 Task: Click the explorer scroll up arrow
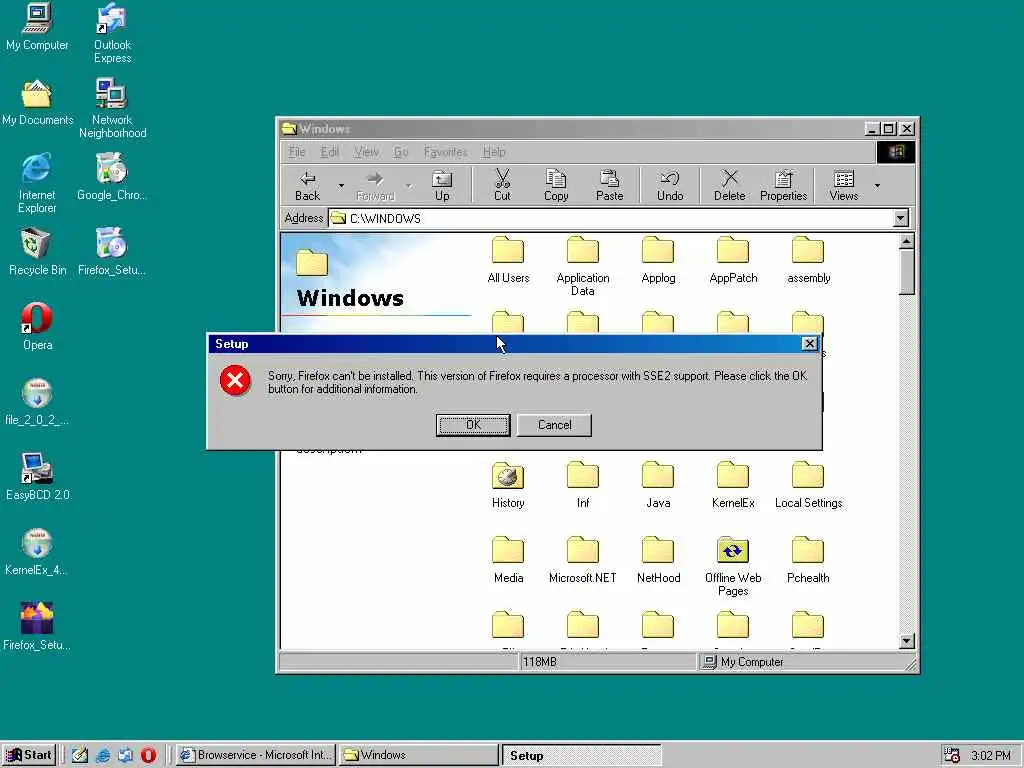(906, 242)
